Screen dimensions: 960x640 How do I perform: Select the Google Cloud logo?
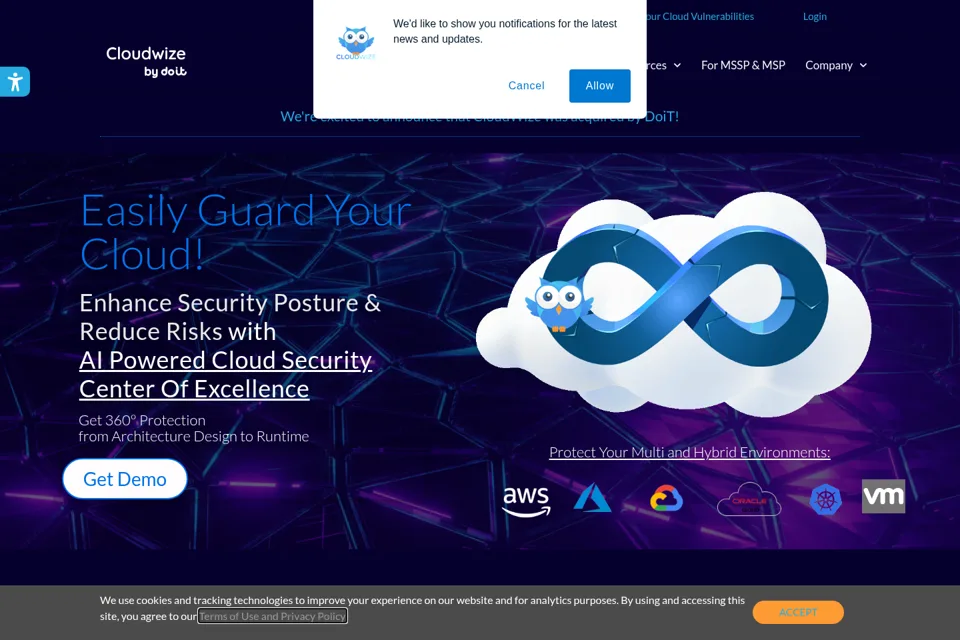pos(666,499)
